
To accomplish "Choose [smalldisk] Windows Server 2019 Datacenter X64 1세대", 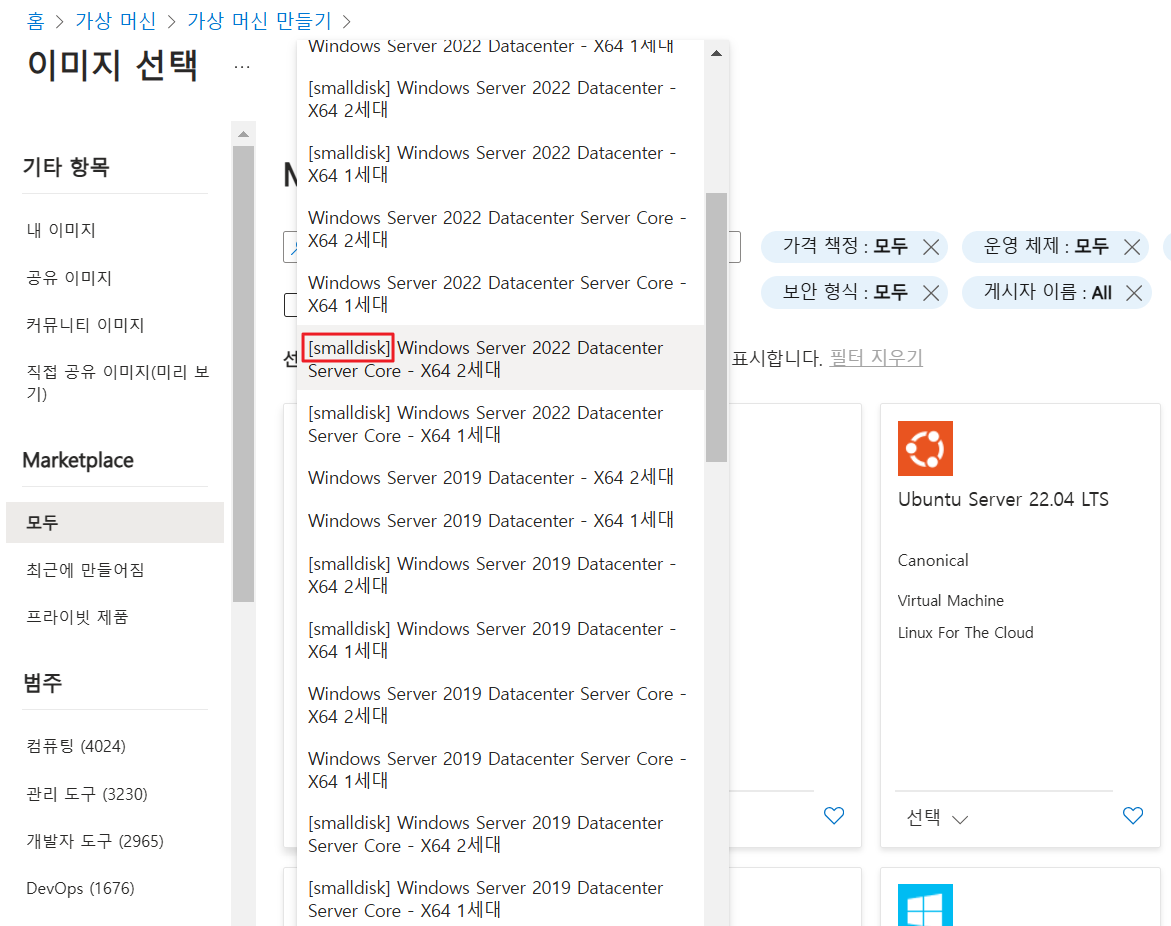I will 500,640.
